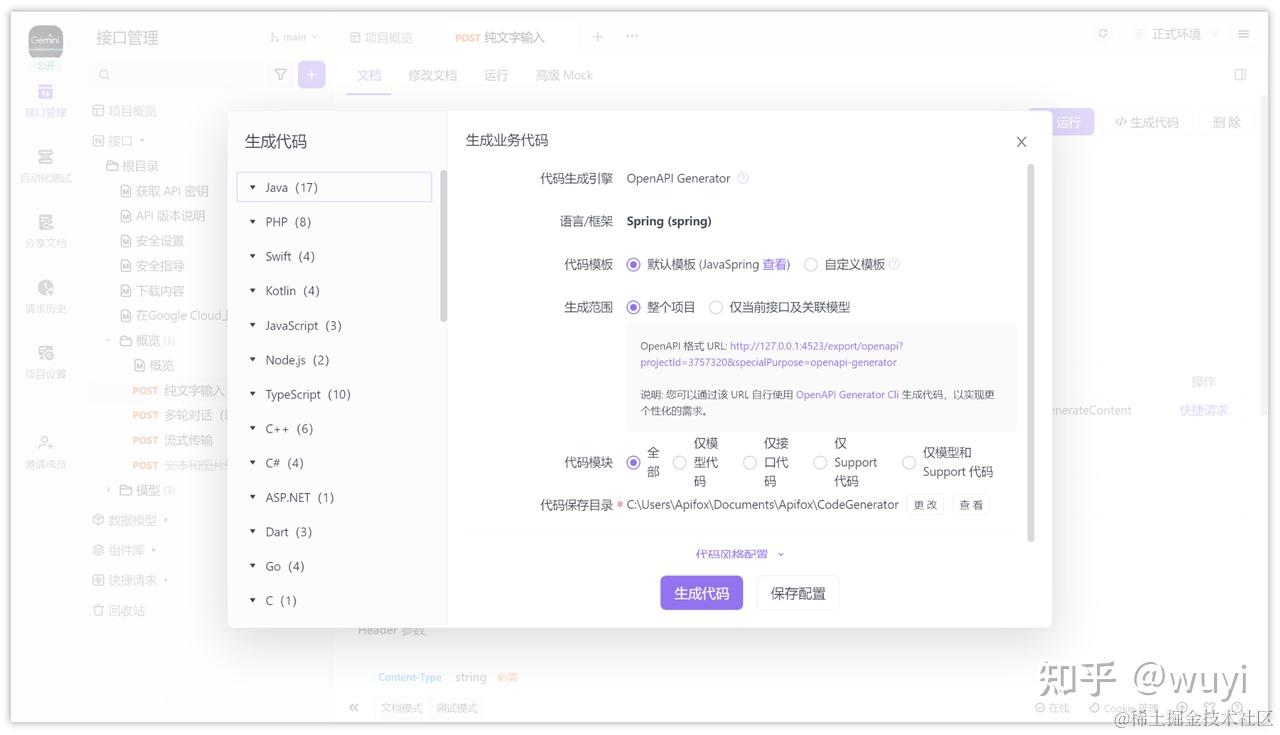Click the language list scrollbar
This screenshot has height=735, width=1280.
point(443,245)
